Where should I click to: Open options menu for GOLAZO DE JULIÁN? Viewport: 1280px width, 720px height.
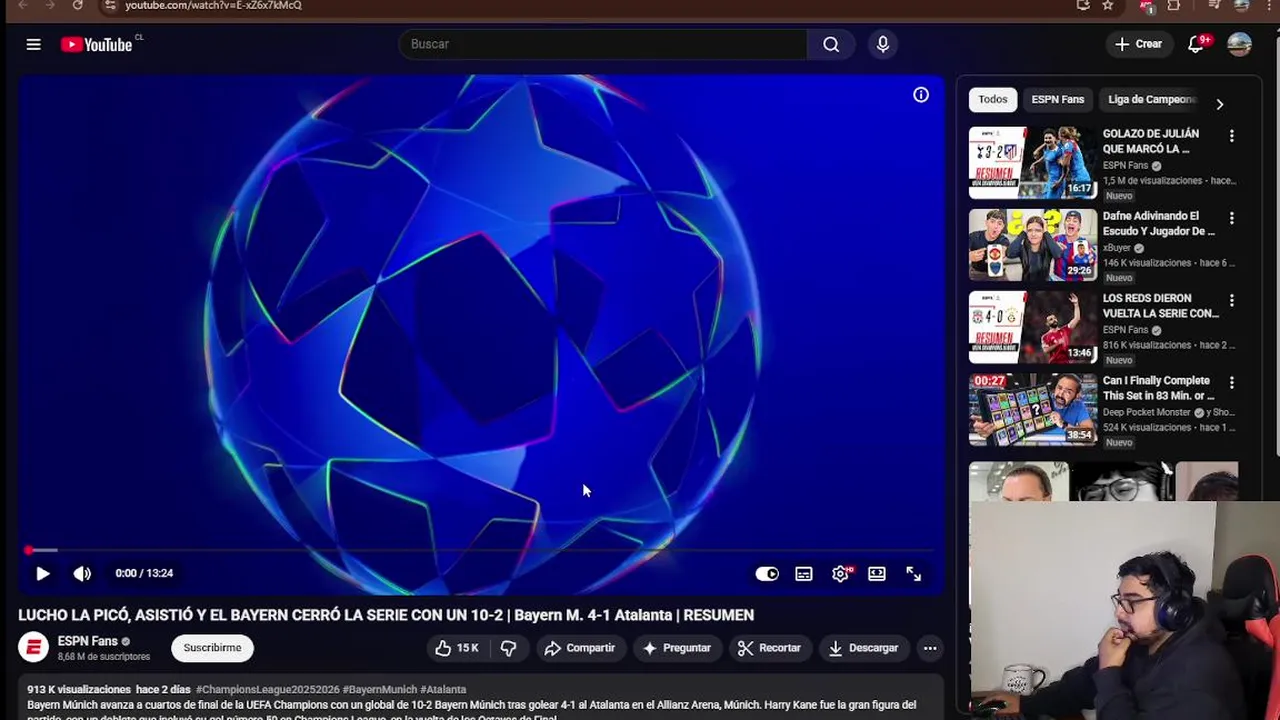[x=1231, y=136]
